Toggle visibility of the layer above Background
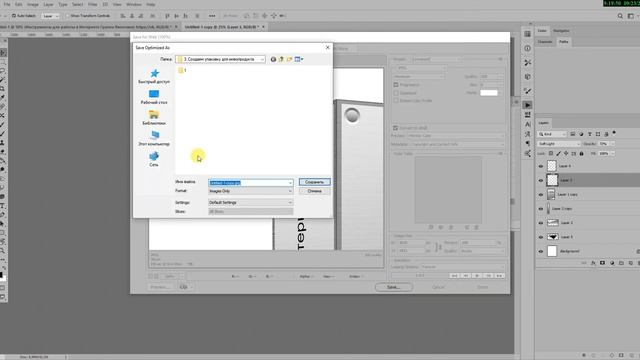The width and height of the screenshot is (640, 360). click(x=541, y=237)
